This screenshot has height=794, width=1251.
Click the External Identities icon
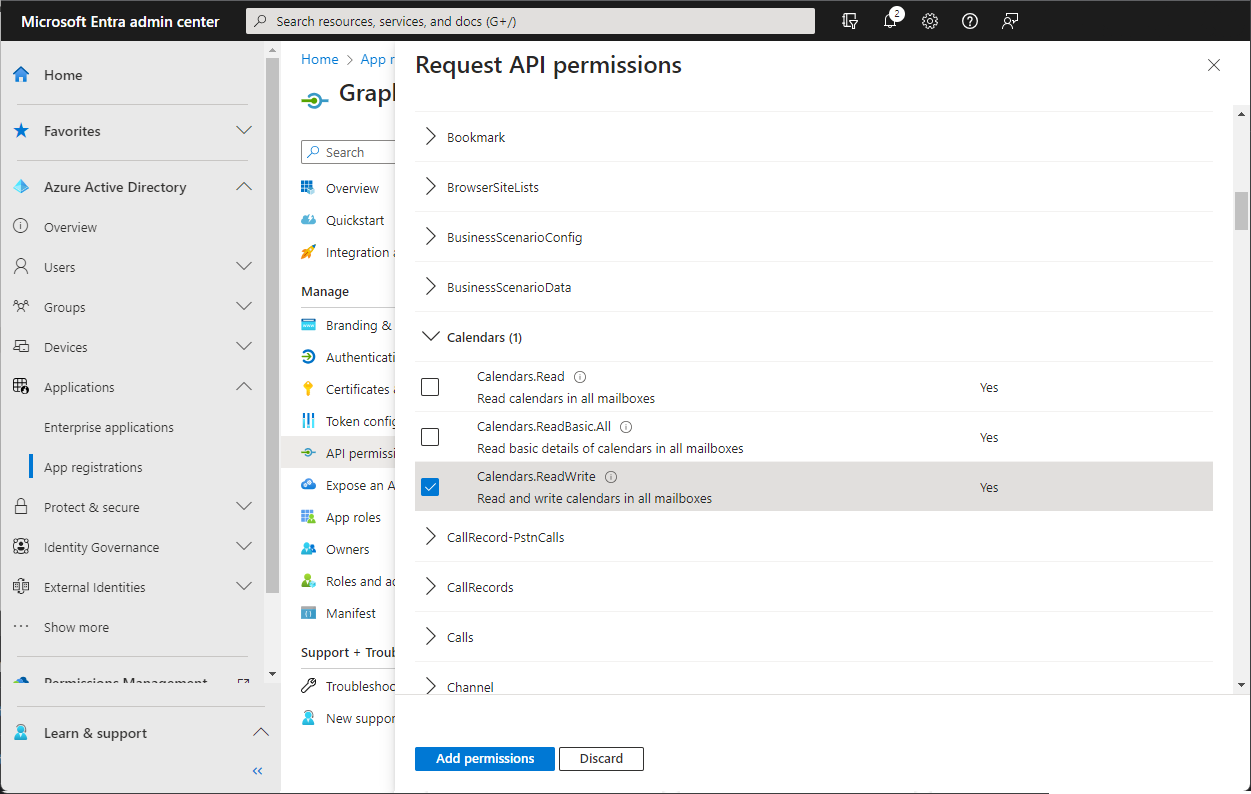[21, 587]
